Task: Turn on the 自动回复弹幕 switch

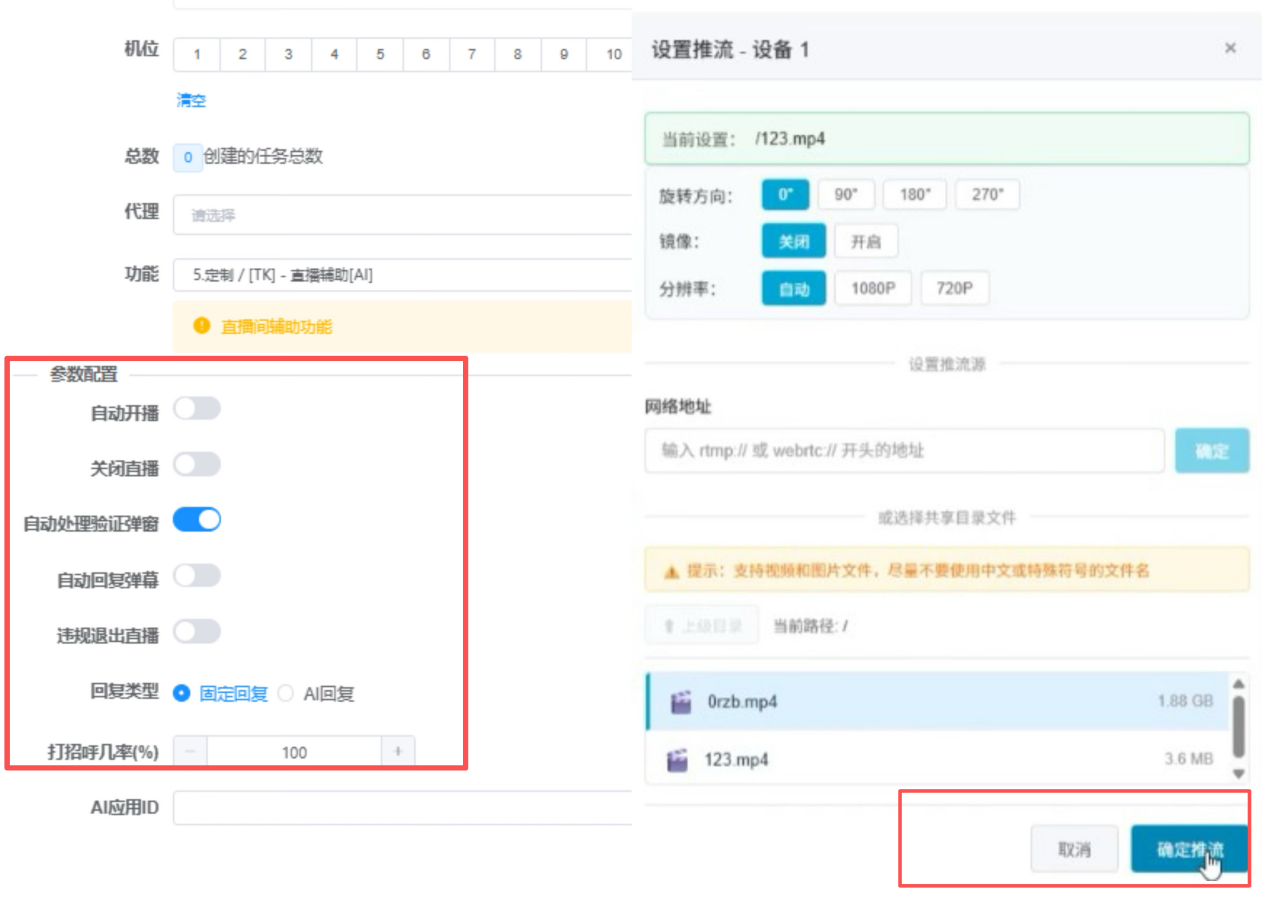Action: pyautogui.click(x=197, y=576)
